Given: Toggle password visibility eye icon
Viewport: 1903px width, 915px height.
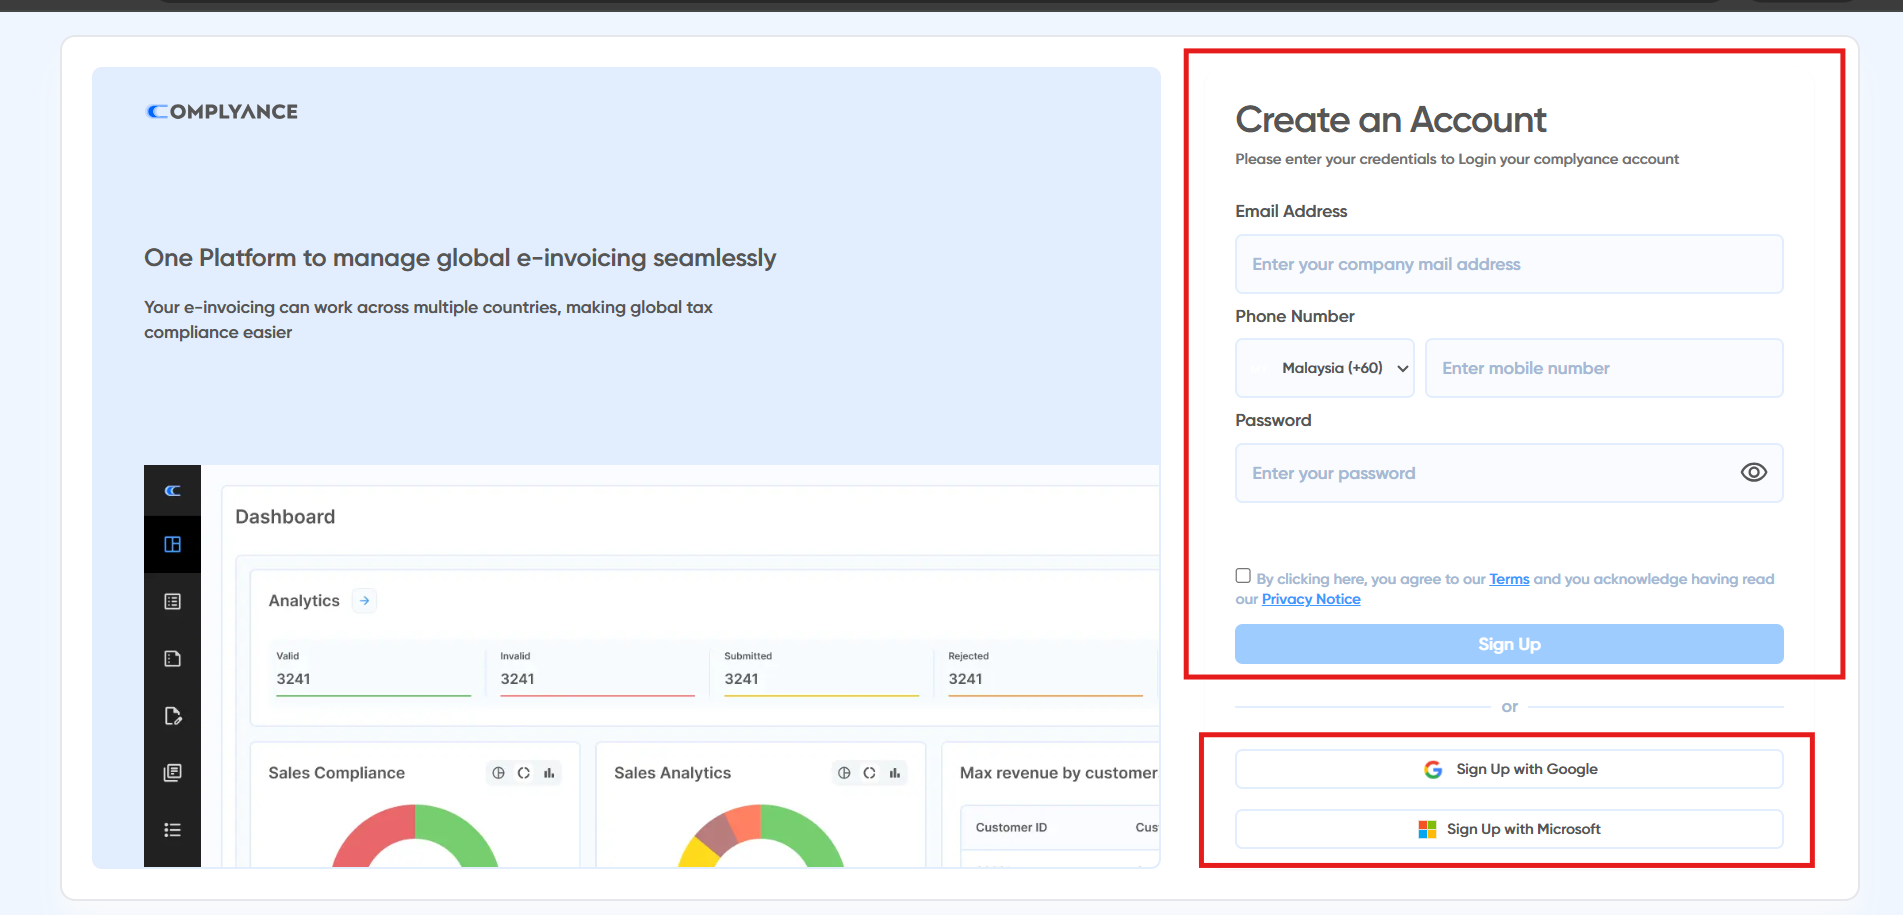Looking at the screenshot, I should 1753,472.
